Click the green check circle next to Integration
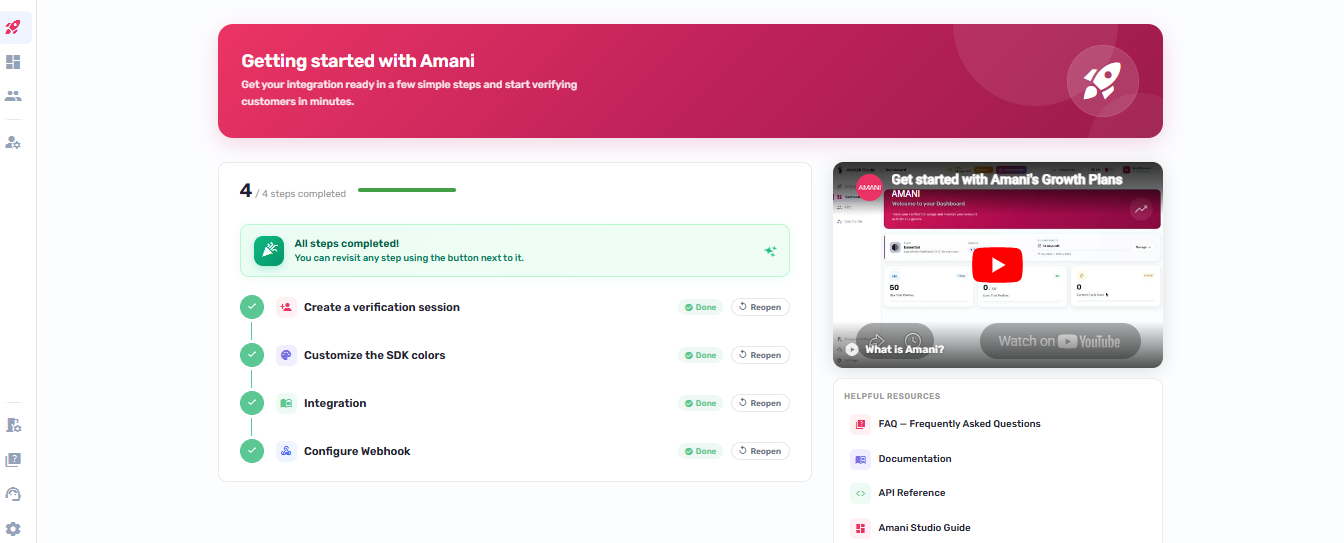Screen dimensions: 1344x543 pos(252,403)
